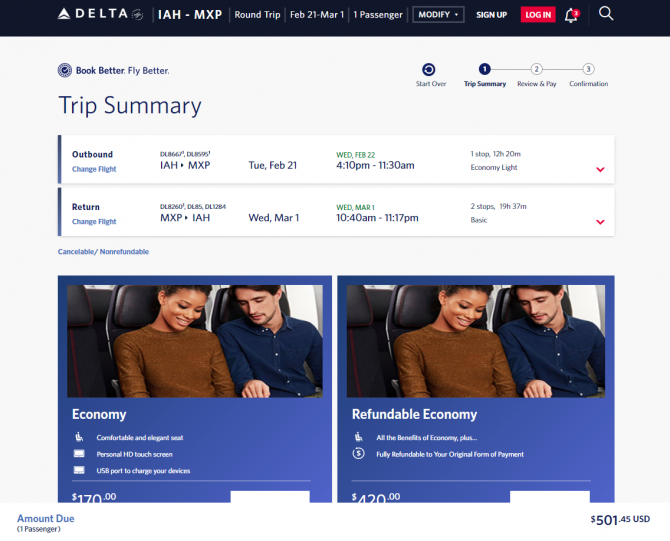Expand Return flight details chevron
Screen dimensions: 670x541
(x=600, y=222)
